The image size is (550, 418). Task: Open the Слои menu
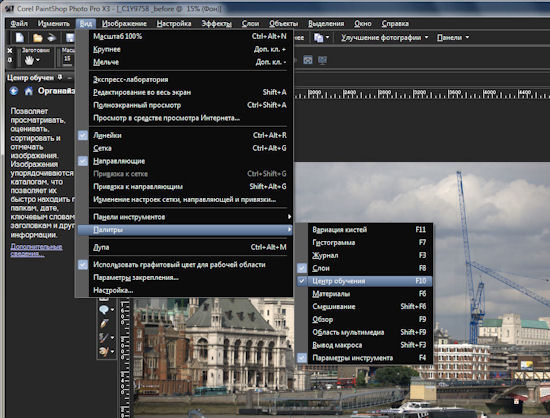click(x=250, y=23)
